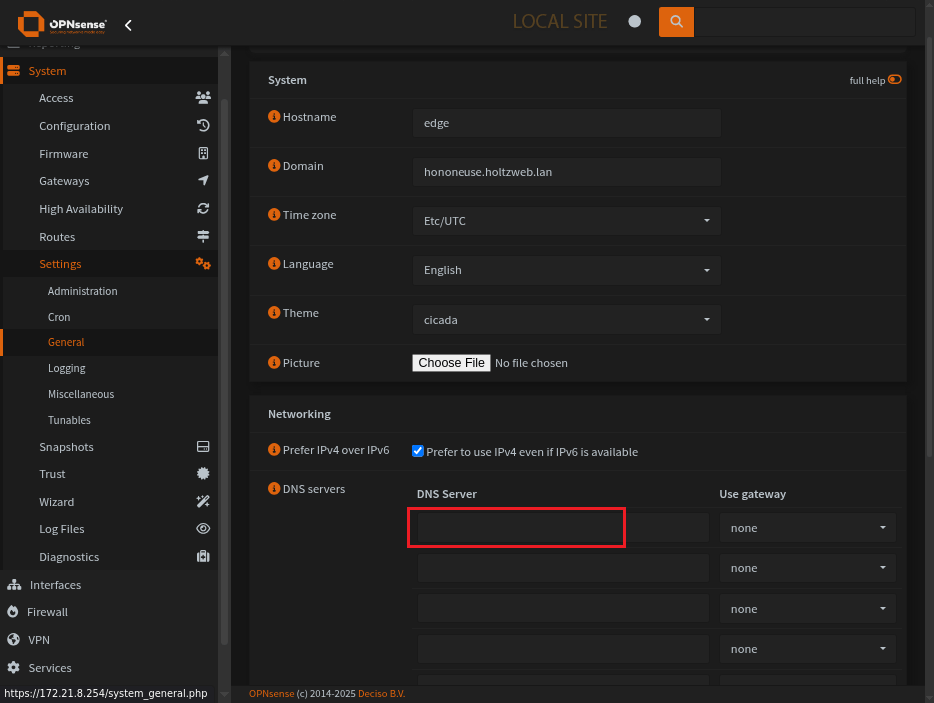The image size is (934, 703).
Task: Open the Language dropdown
Action: point(566,270)
